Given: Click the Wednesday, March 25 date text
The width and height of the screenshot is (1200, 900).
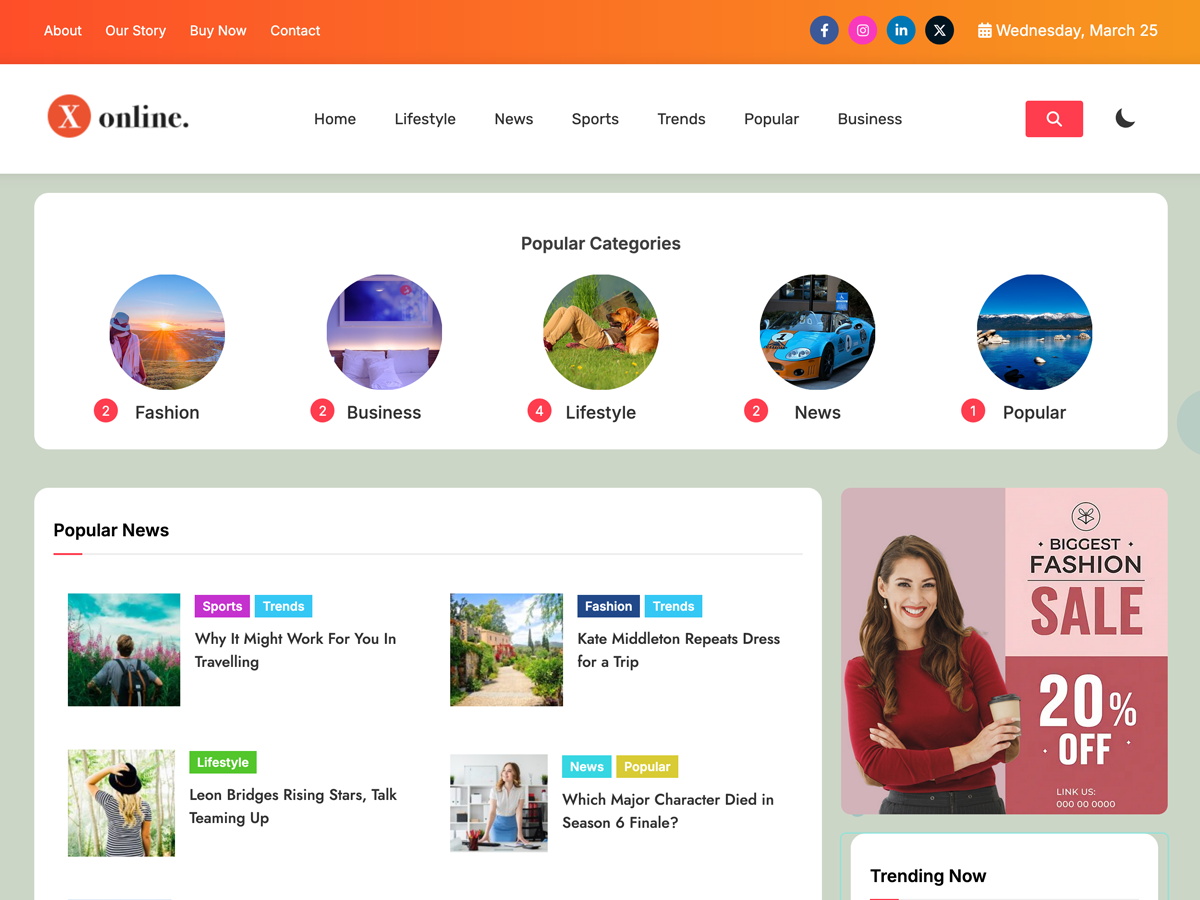Looking at the screenshot, I should [1077, 31].
